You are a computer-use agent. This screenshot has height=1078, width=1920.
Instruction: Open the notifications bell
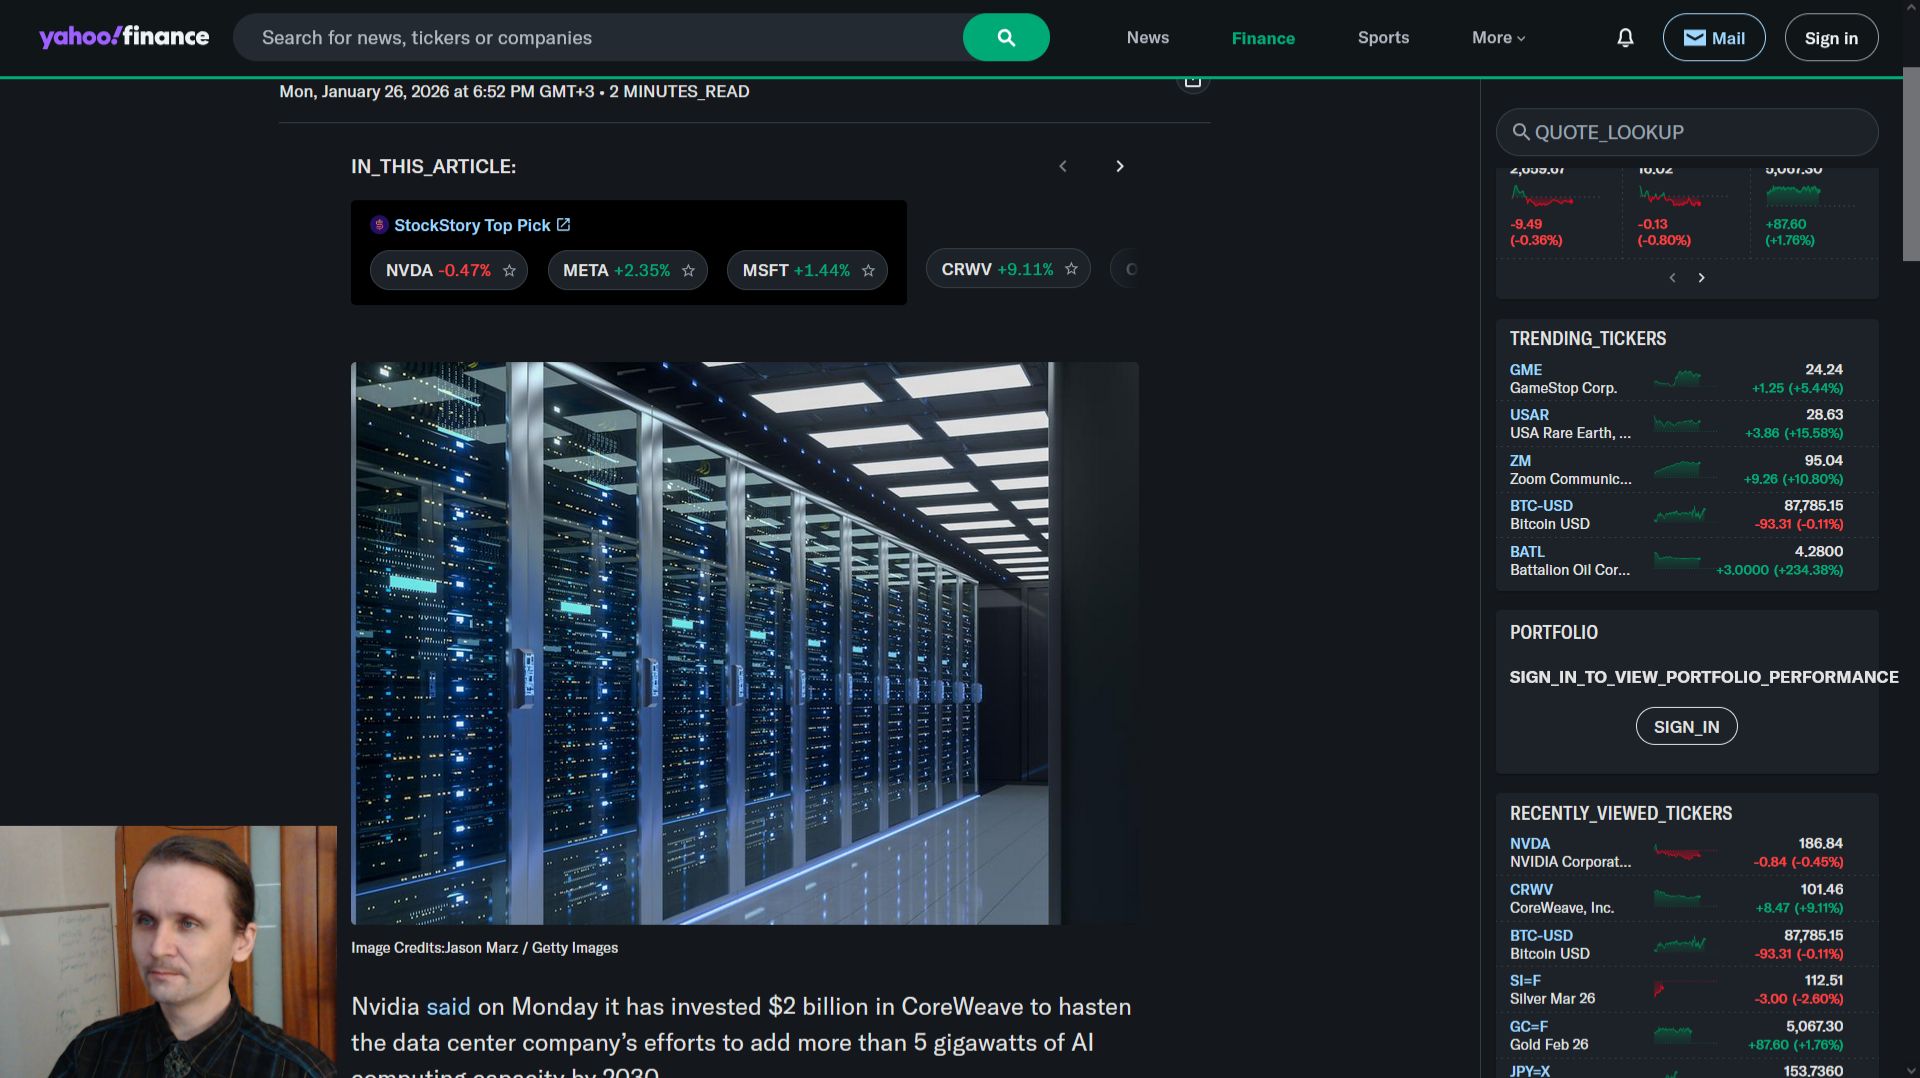point(1625,38)
